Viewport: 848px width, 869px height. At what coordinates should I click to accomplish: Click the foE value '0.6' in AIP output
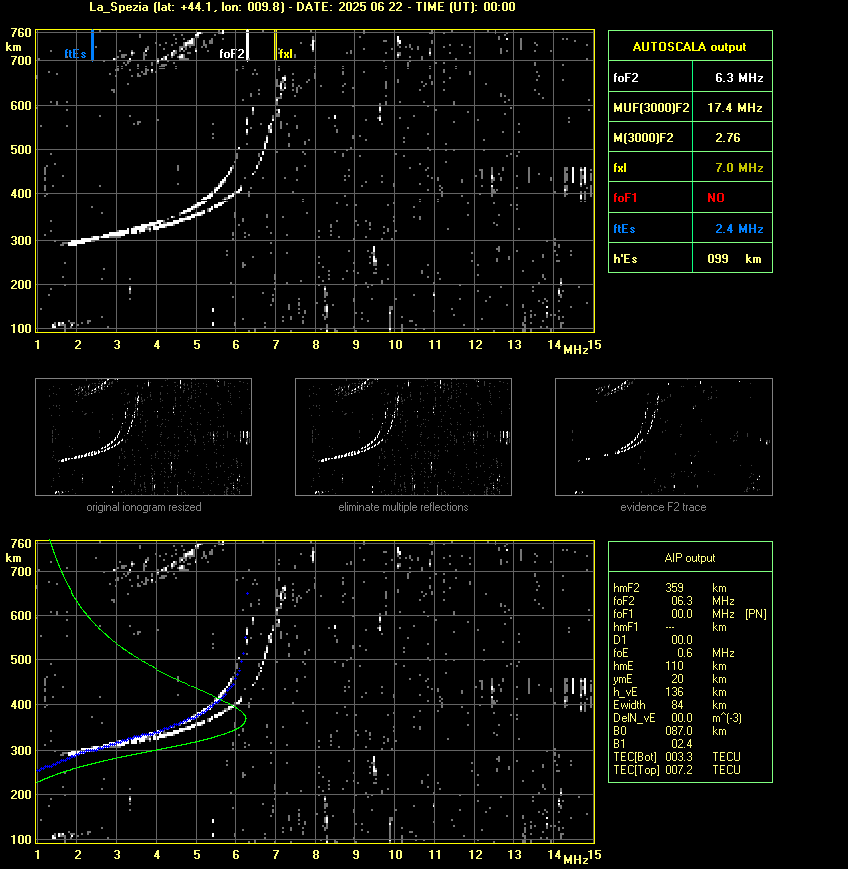click(x=684, y=653)
